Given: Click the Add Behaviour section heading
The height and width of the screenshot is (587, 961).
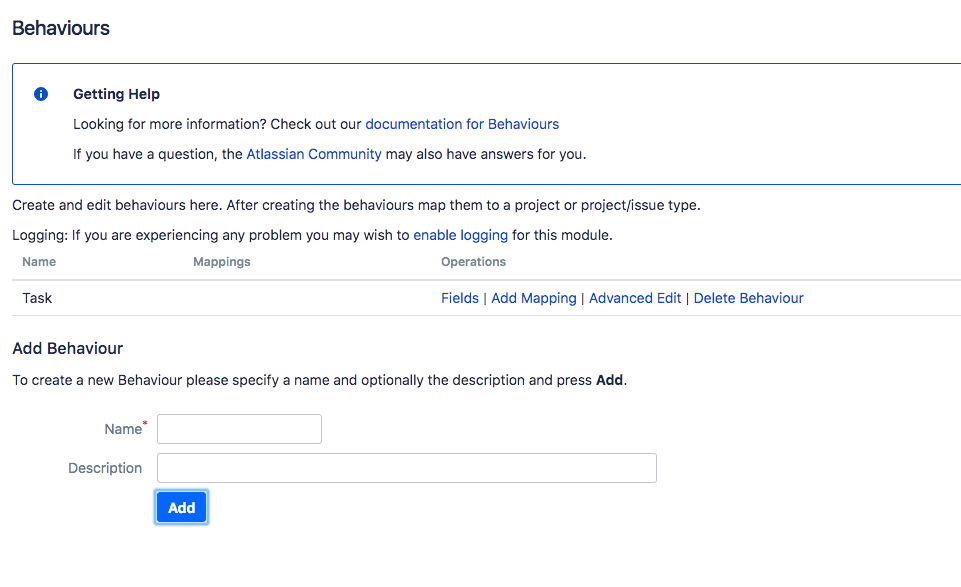Looking at the screenshot, I should (67, 348).
